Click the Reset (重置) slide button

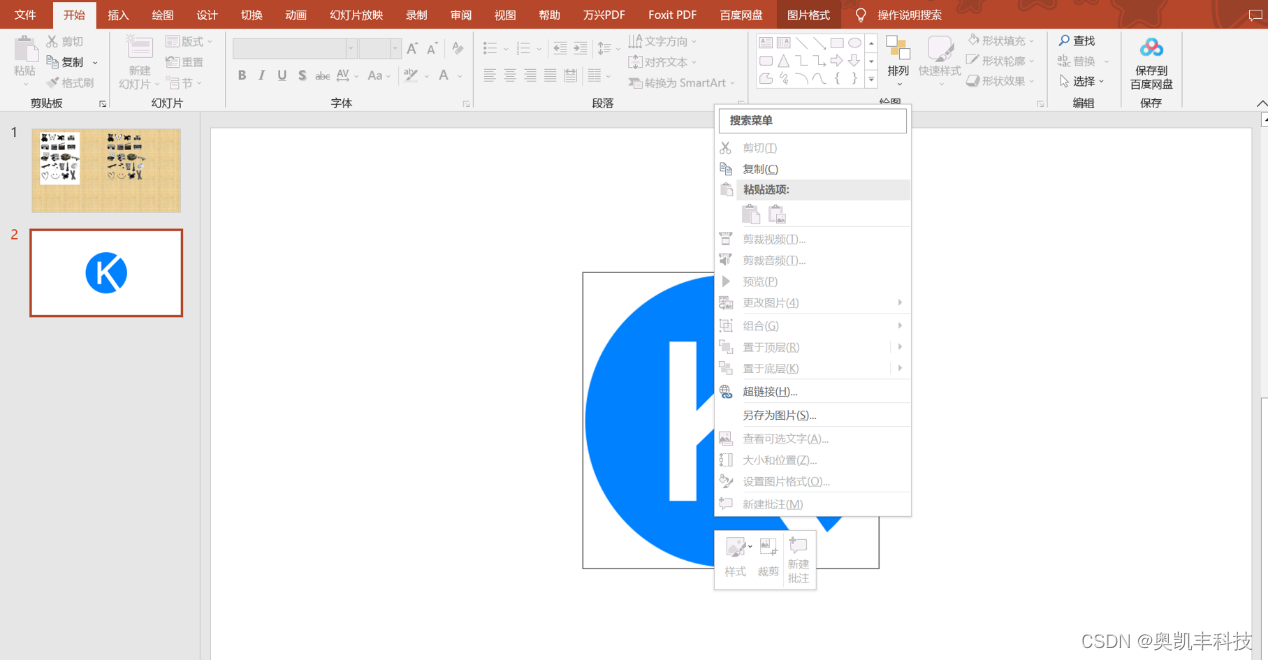coord(184,62)
